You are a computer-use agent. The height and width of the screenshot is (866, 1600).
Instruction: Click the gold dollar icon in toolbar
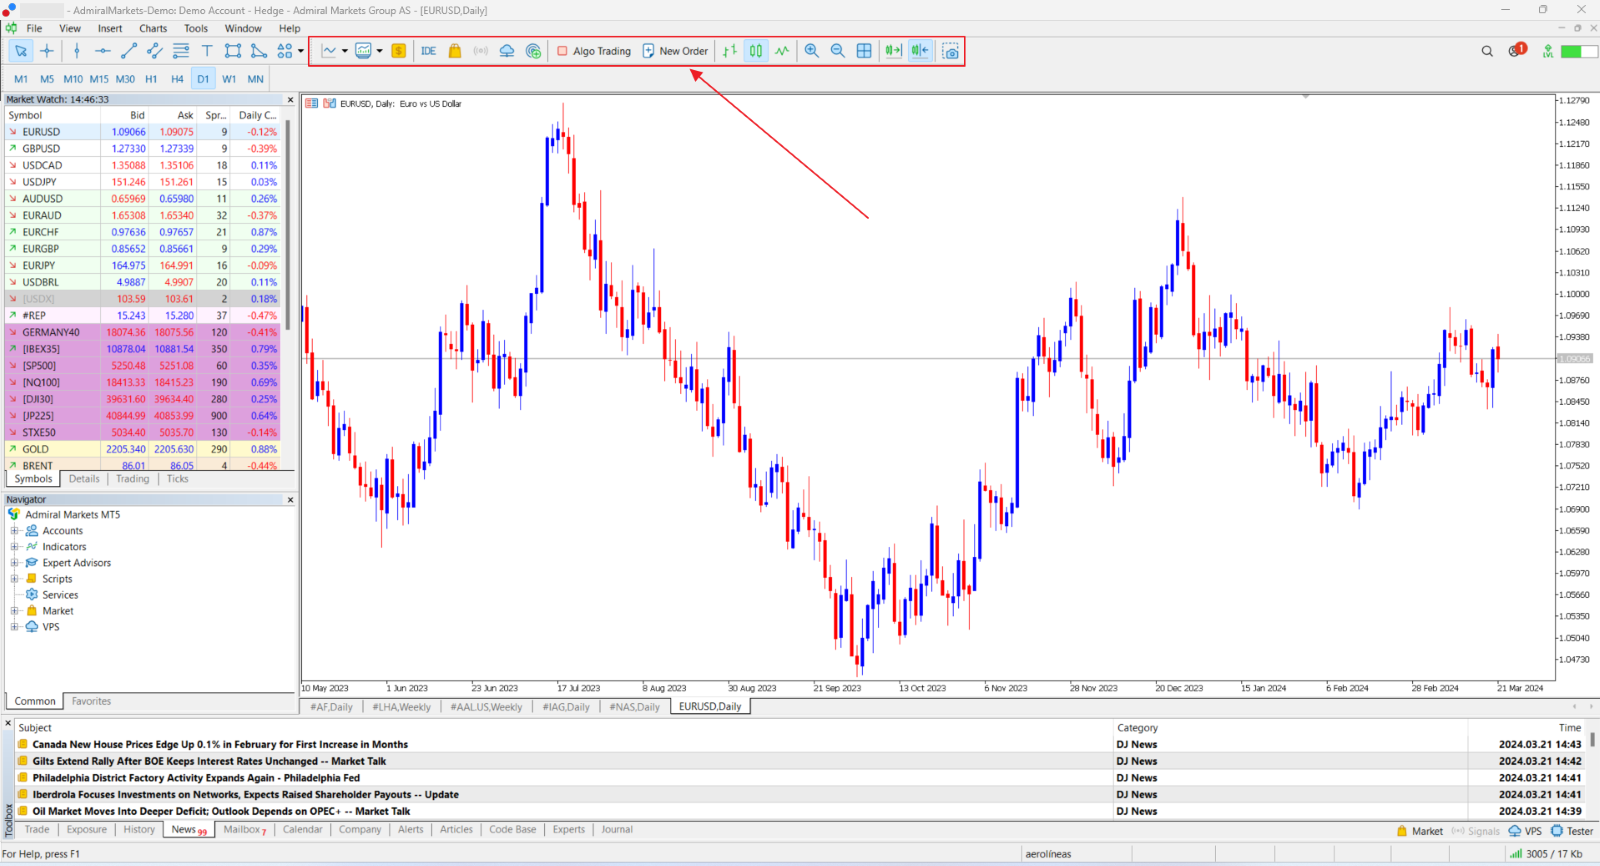click(x=399, y=51)
